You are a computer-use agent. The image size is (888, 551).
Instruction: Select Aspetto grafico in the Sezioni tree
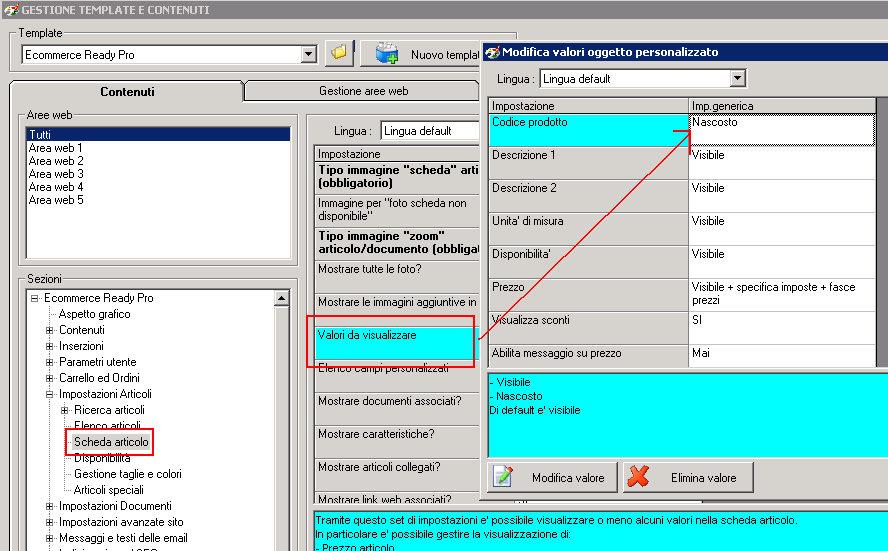pos(94,314)
